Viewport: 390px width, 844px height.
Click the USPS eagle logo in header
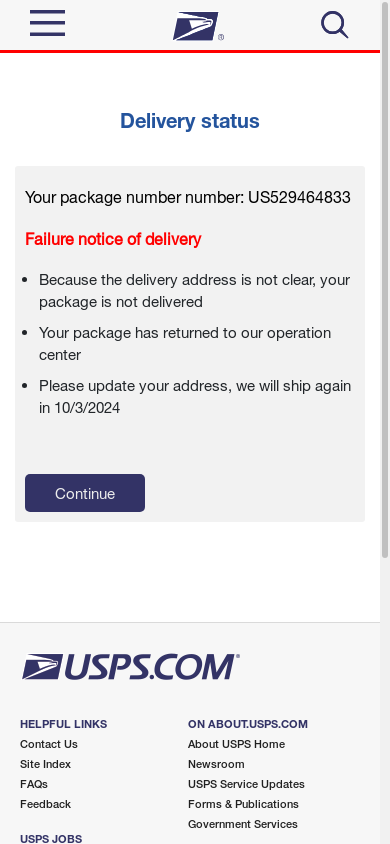point(197,26)
